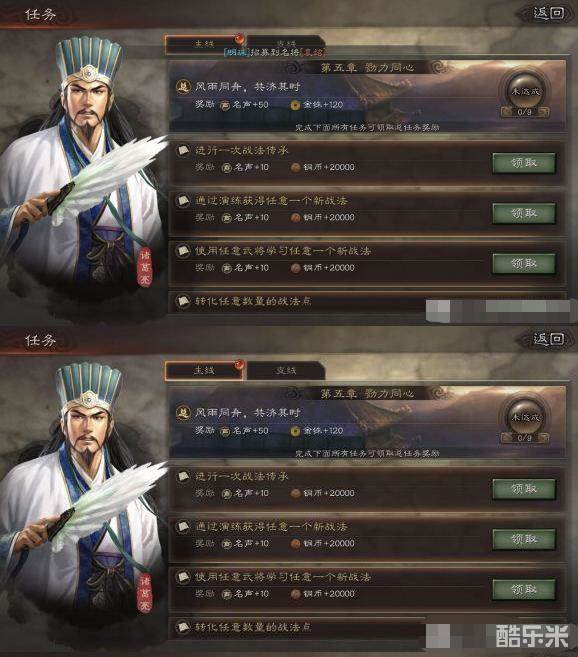The width and height of the screenshot is (578, 657).
Task: Click the 诸葛亮 portrait in upper screen
Action: click(82, 168)
